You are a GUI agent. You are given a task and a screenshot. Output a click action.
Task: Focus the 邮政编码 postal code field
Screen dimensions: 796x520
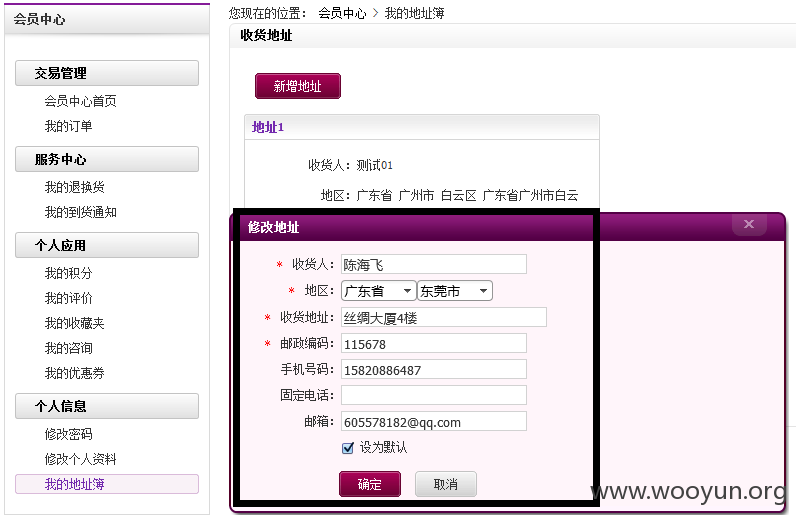pos(434,344)
